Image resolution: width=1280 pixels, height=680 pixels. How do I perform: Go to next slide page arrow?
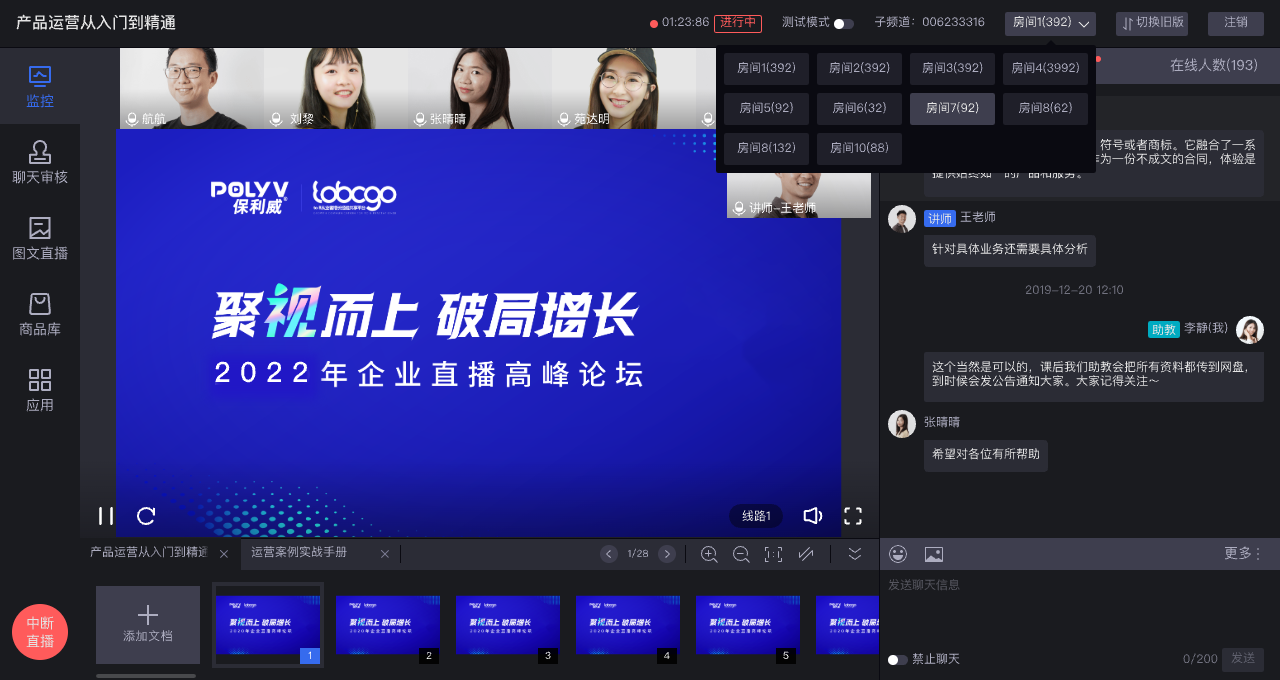pos(667,554)
